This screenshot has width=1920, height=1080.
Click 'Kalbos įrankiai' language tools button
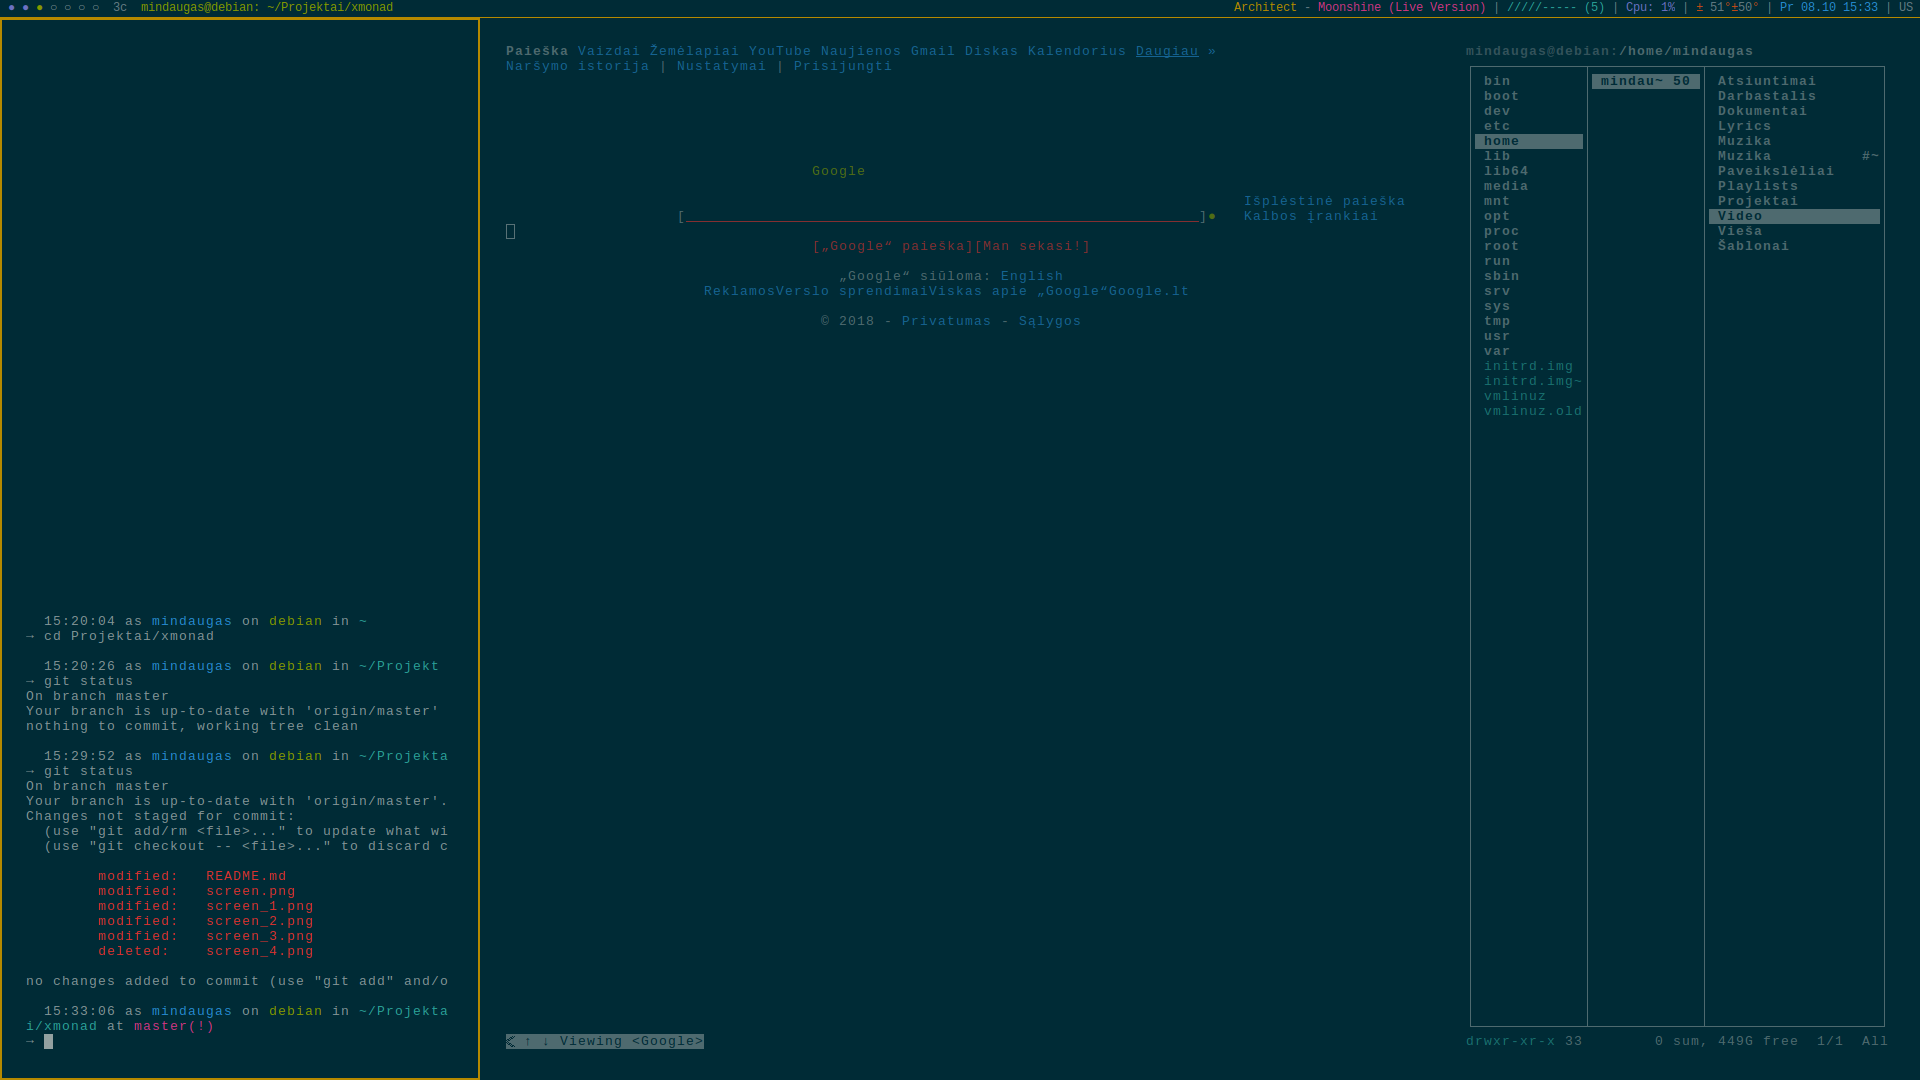pos(1311,216)
